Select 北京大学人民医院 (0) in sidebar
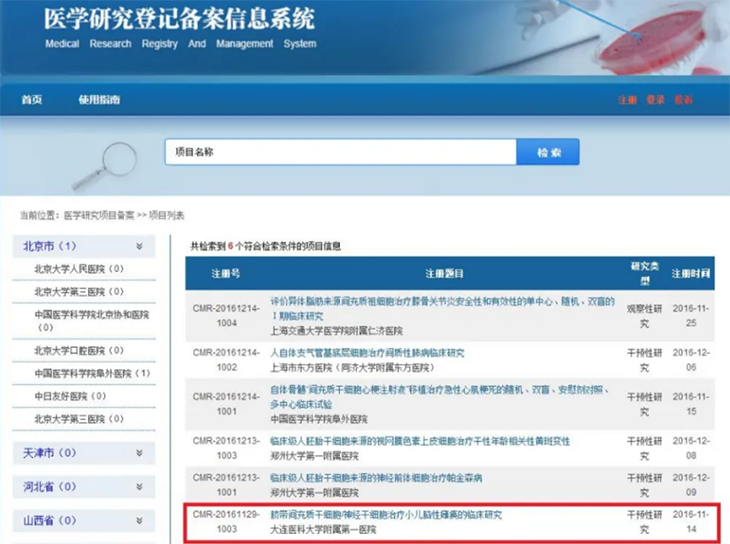 point(79,269)
